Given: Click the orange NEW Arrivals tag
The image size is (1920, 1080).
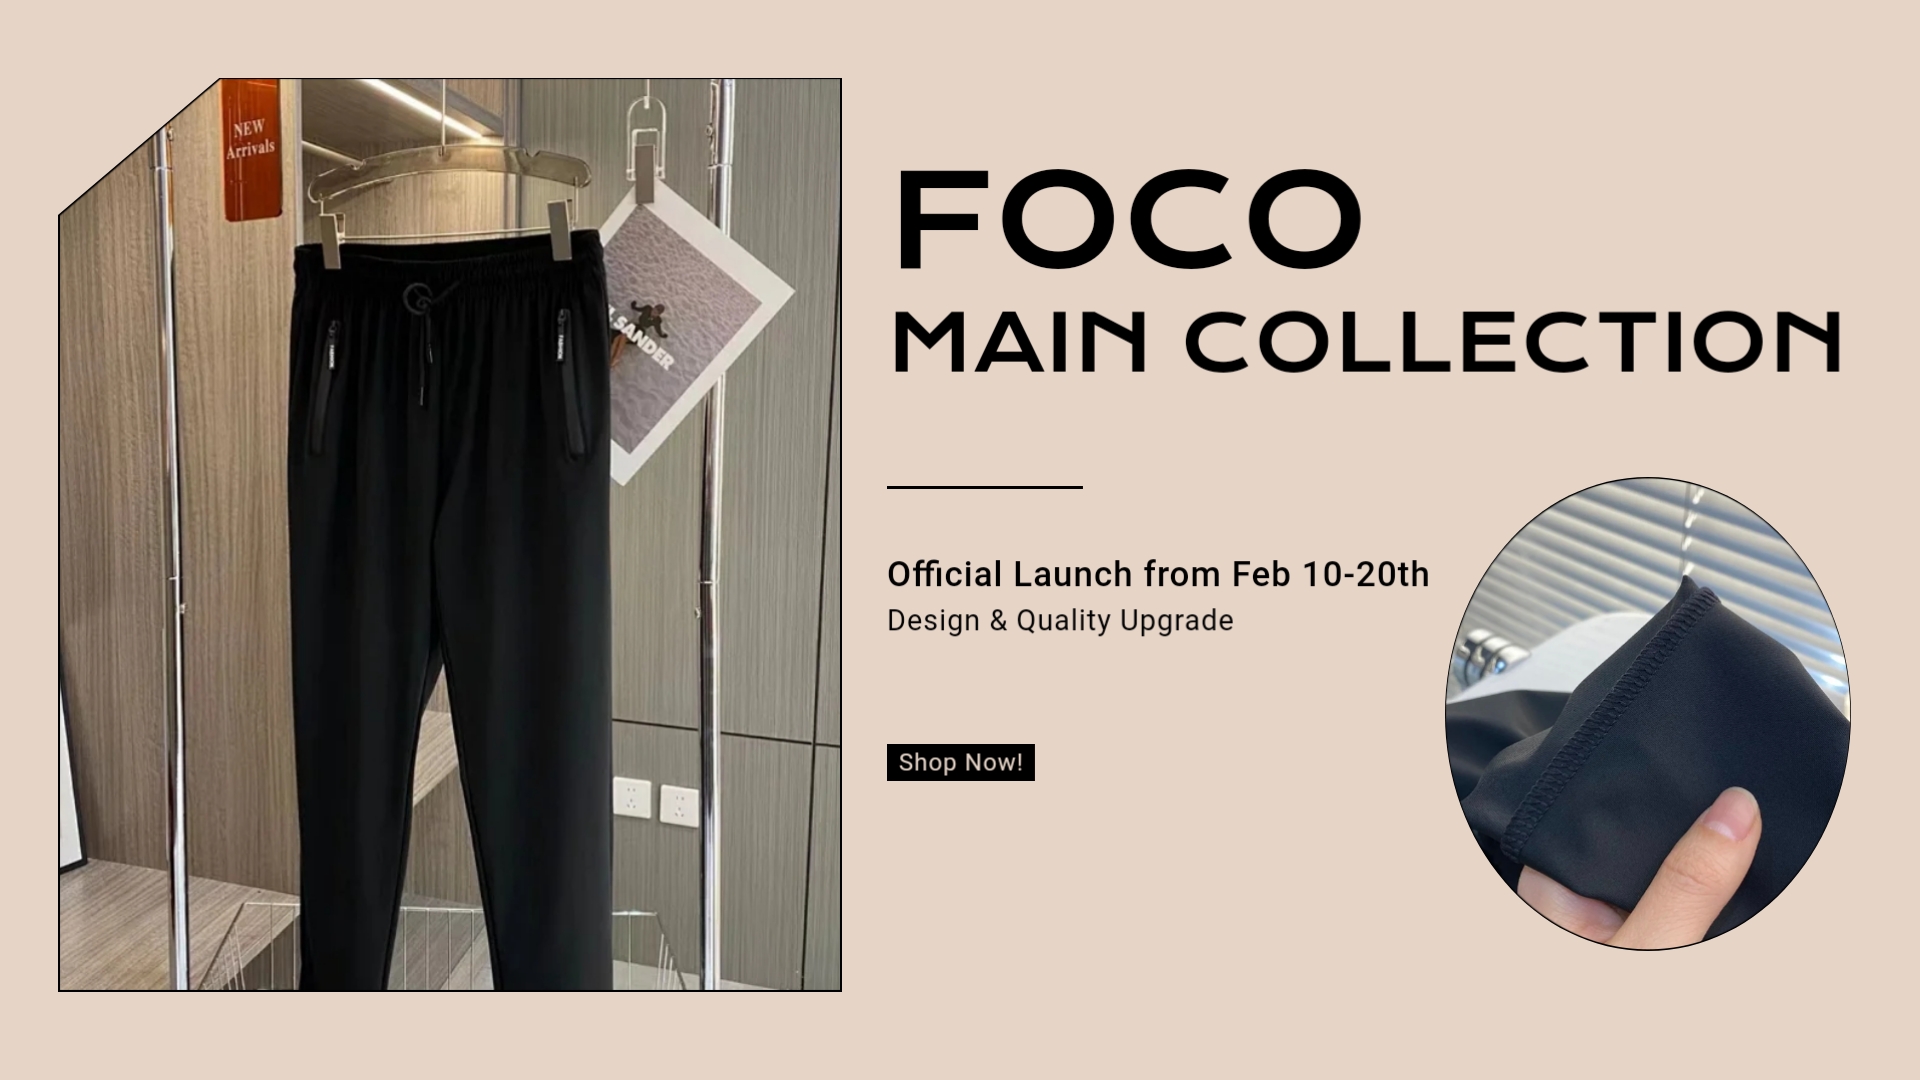Looking at the screenshot, I should click(250, 150).
